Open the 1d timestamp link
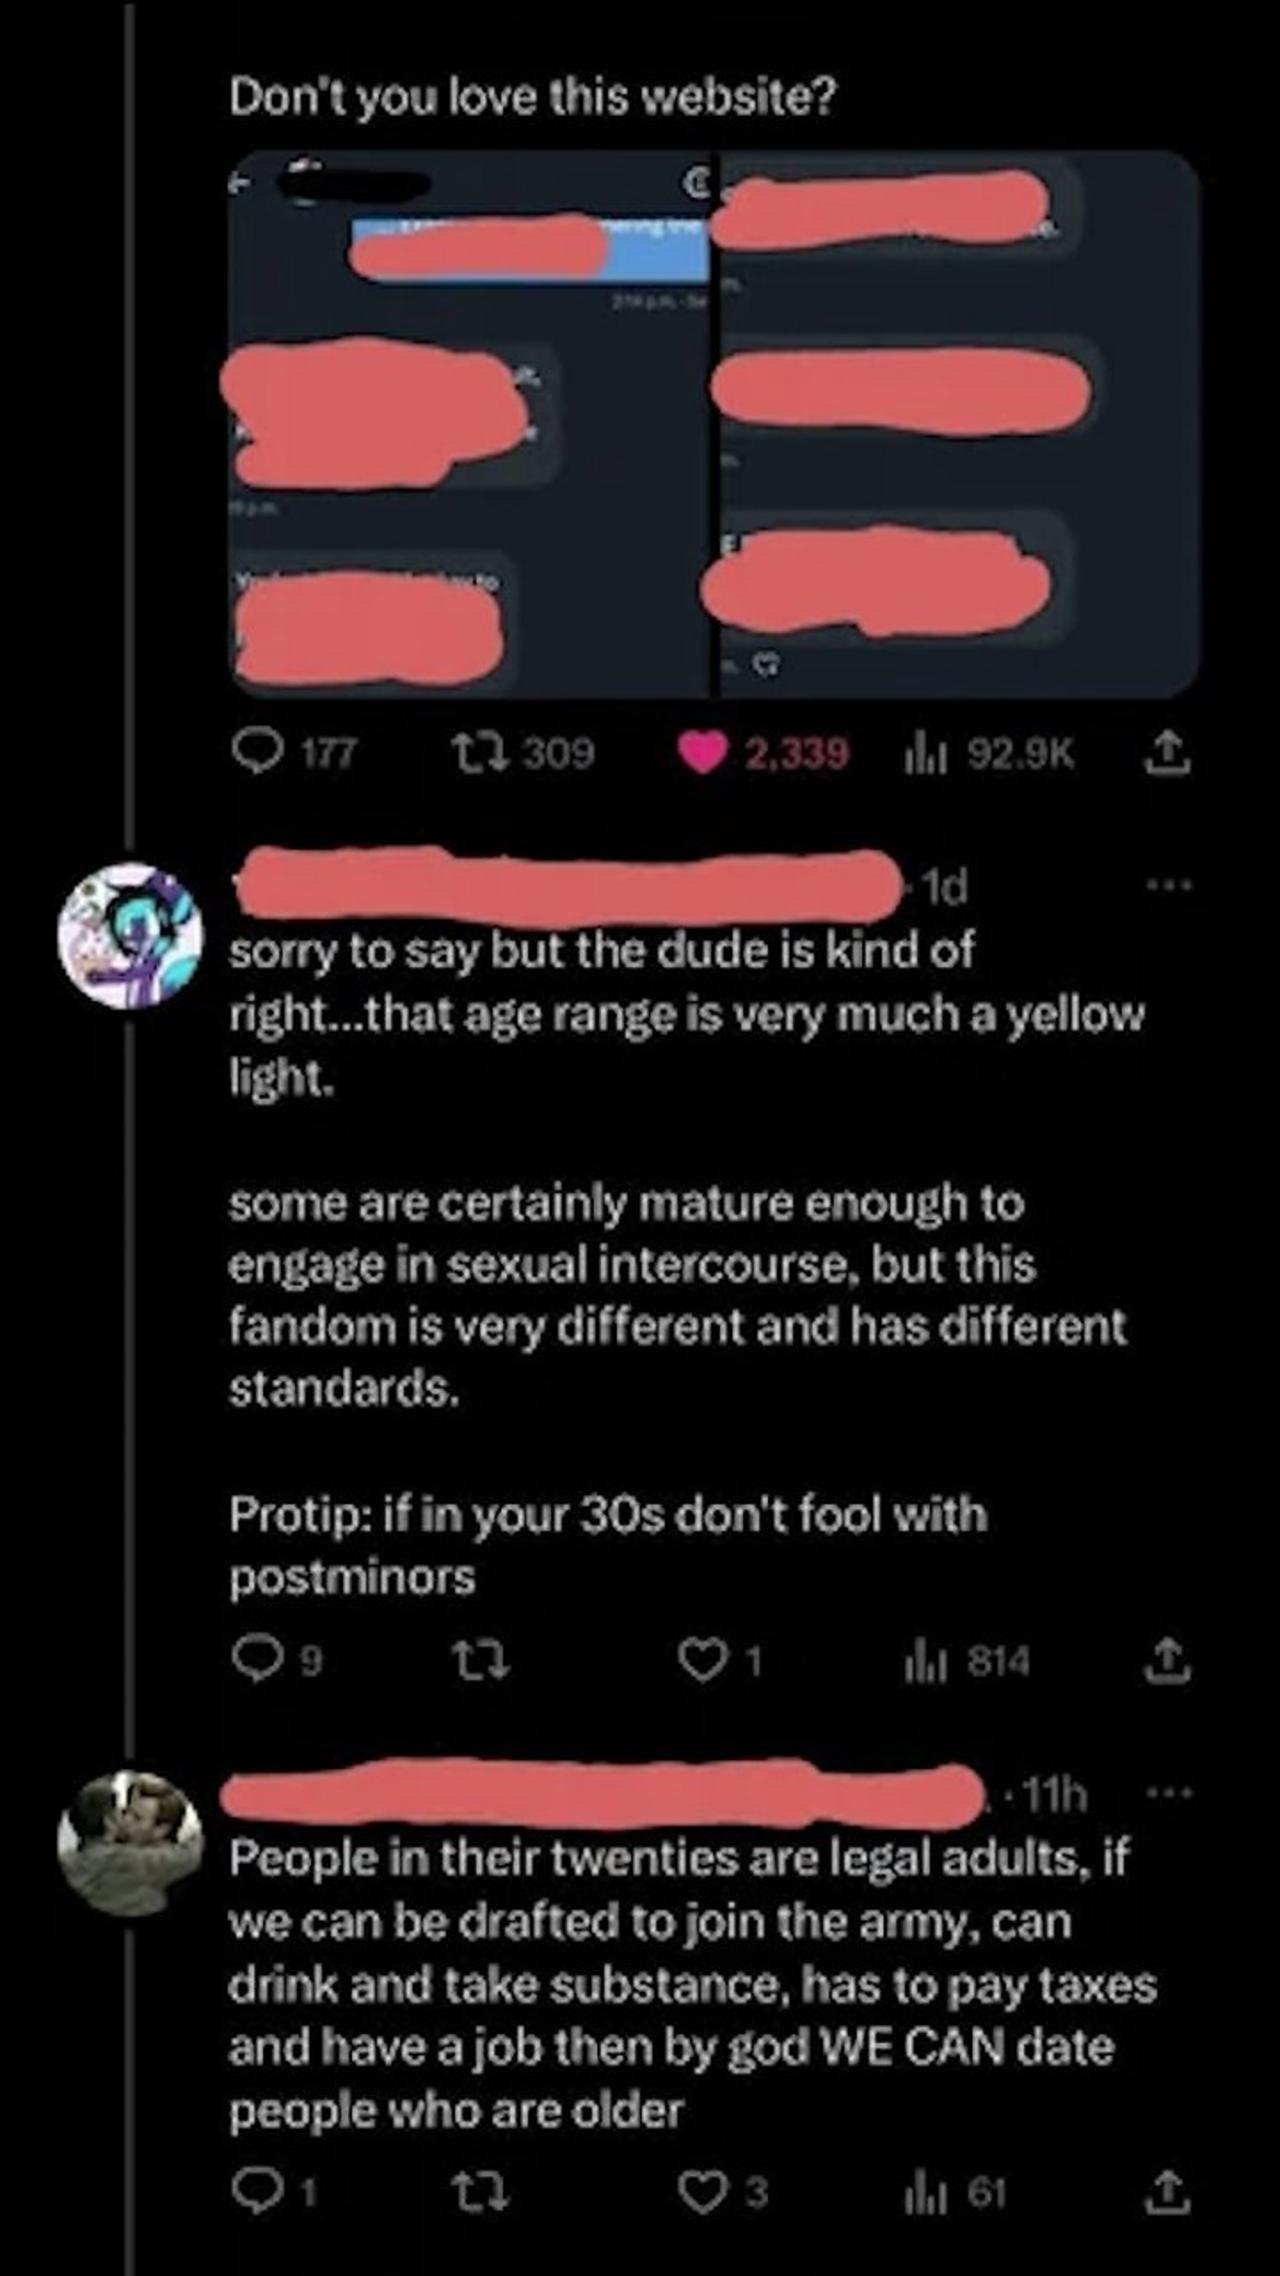This screenshot has width=1280, height=2276. click(x=944, y=886)
